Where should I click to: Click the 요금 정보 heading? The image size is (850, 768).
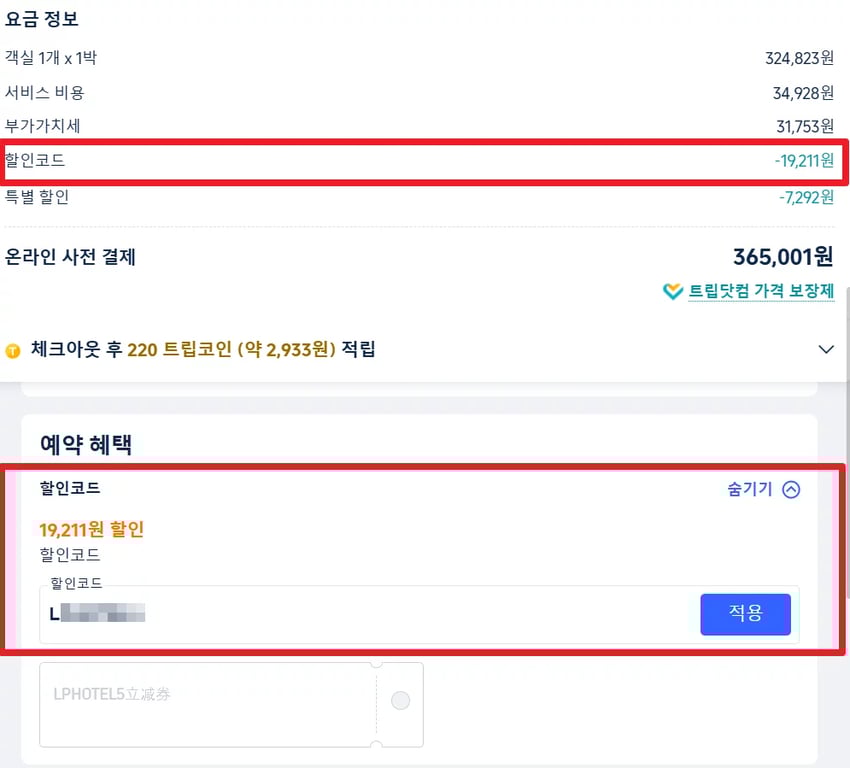click(x=42, y=19)
